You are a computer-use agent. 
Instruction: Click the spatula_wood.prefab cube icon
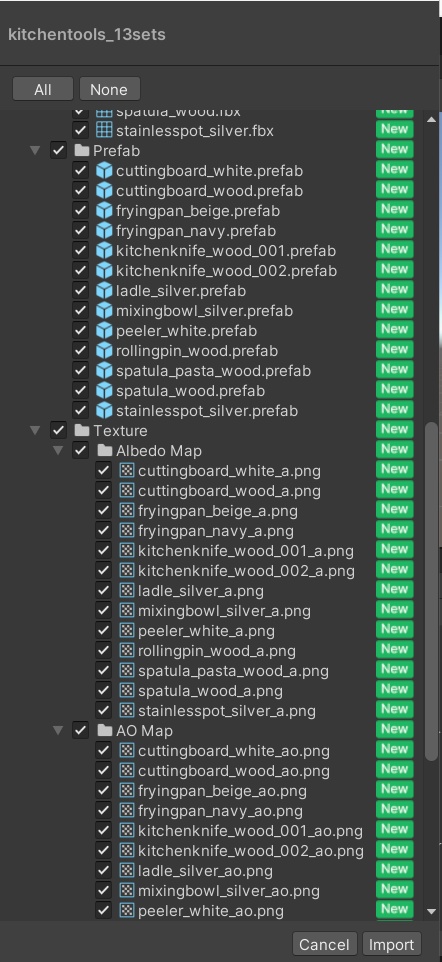(104, 391)
